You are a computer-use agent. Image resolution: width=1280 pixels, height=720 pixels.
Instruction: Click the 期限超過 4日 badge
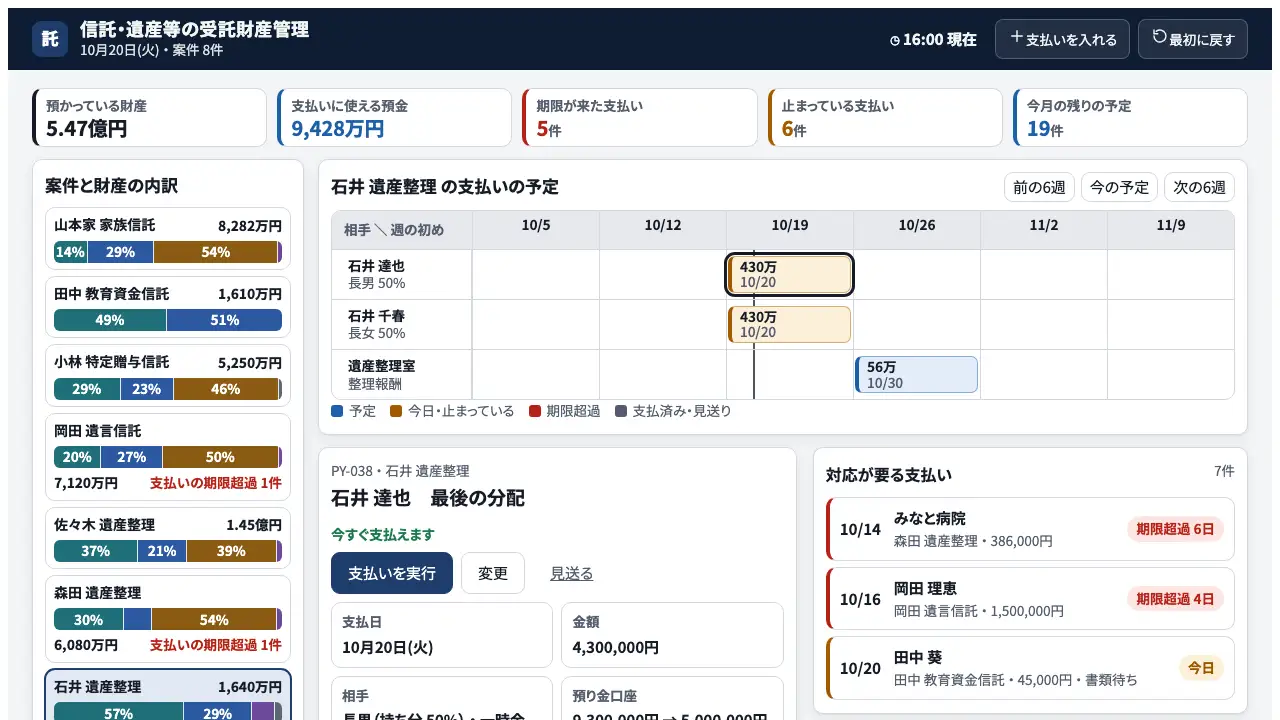1175,599
